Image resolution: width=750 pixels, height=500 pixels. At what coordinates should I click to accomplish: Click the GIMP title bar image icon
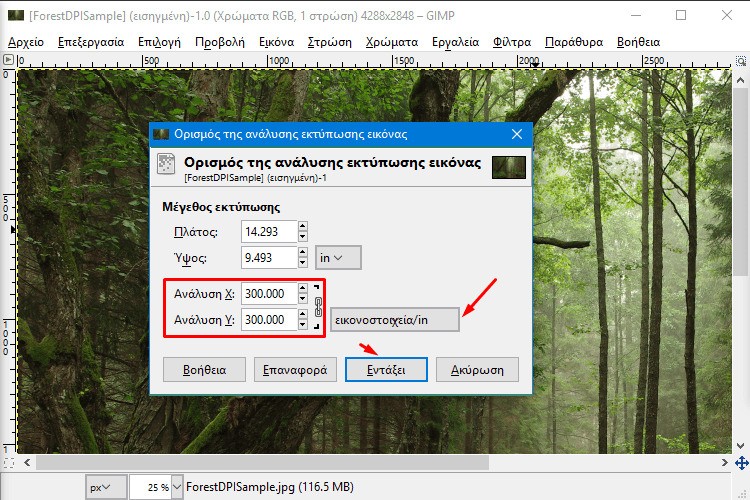[16, 15]
